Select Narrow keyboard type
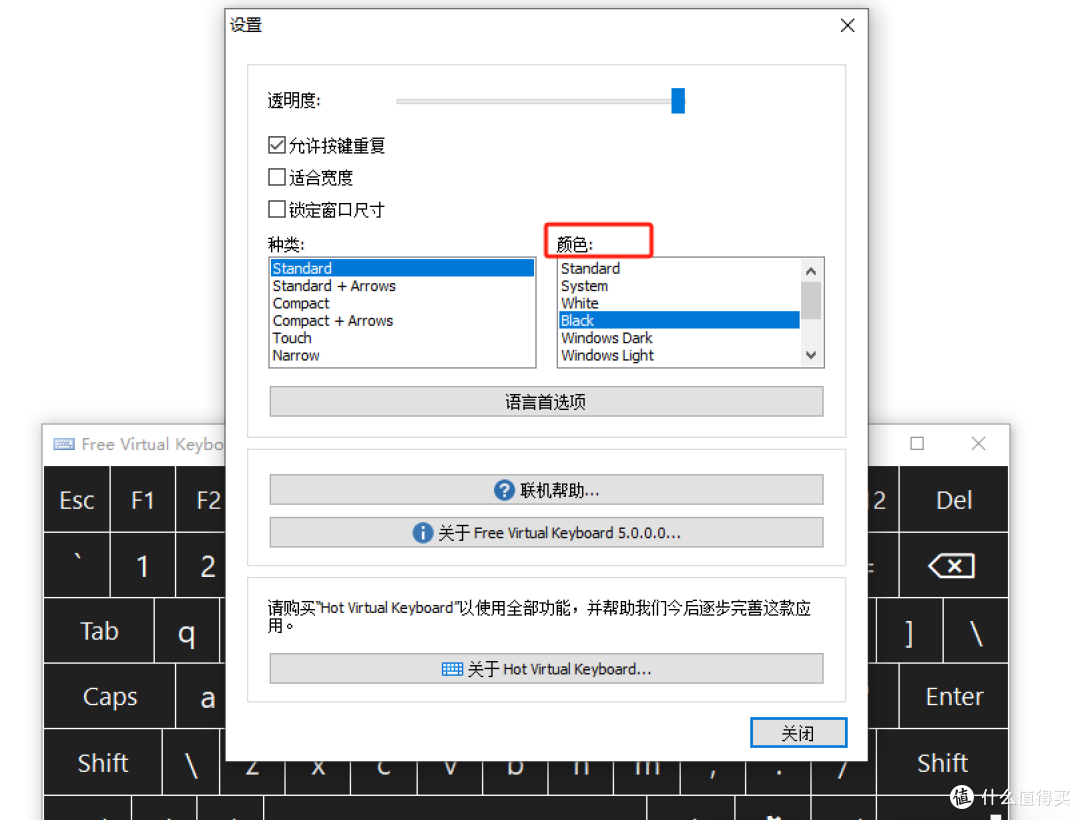1080x820 pixels. 402,356
